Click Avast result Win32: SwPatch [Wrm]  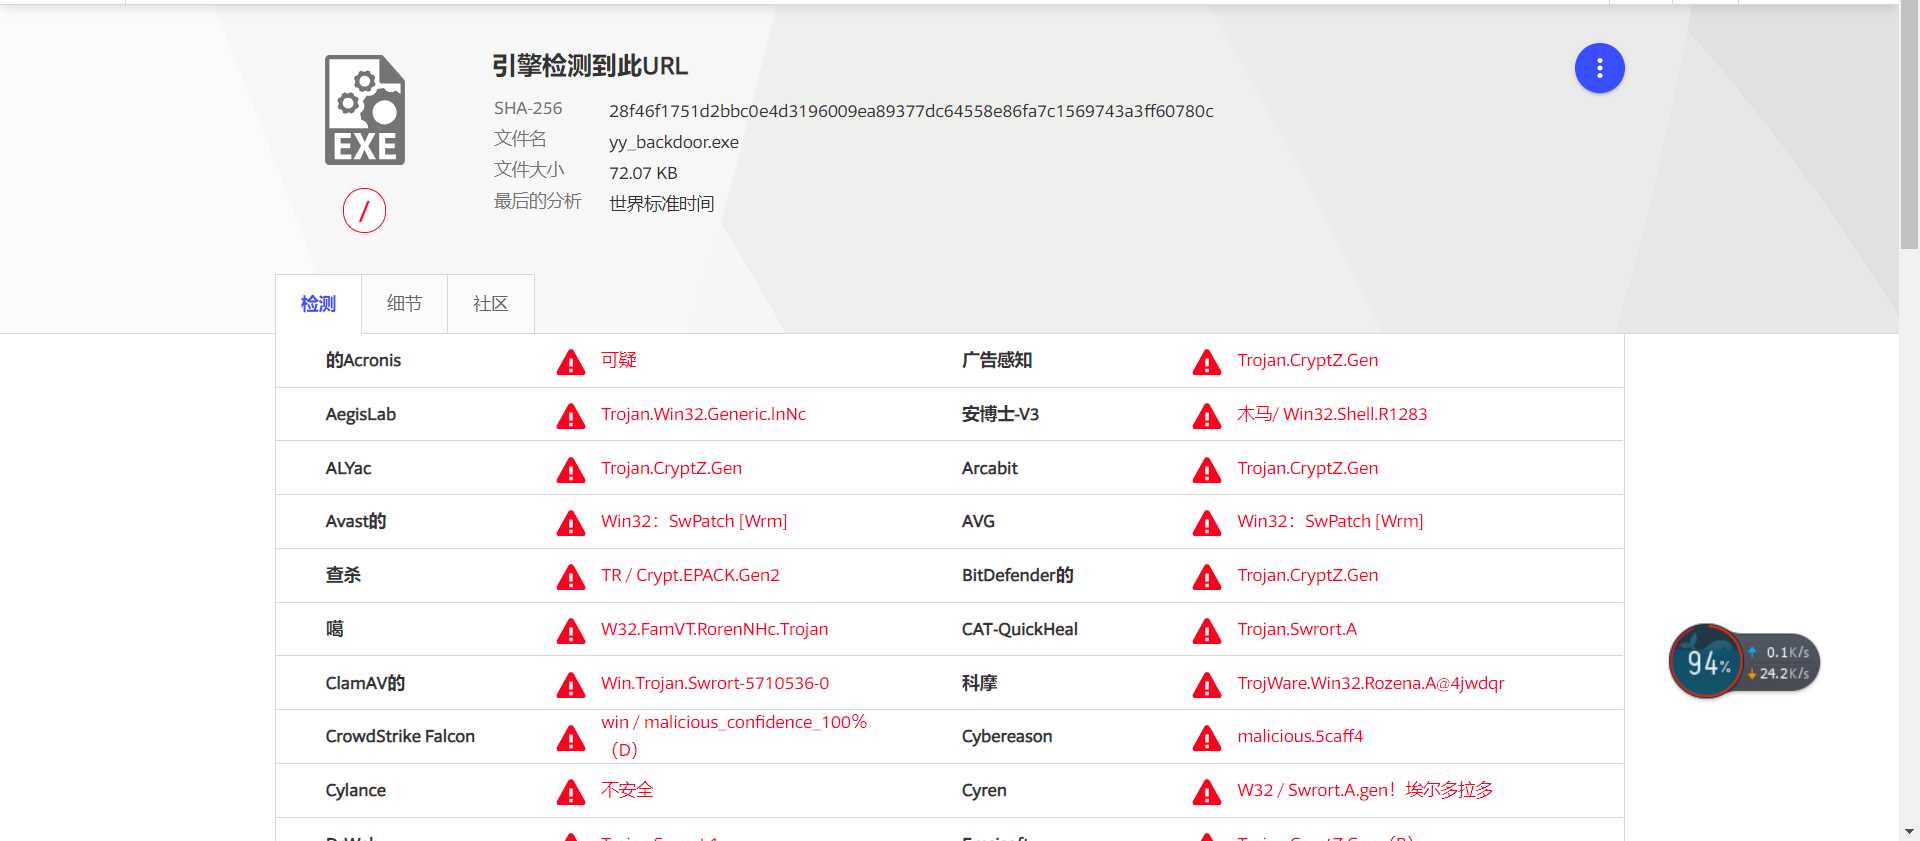point(694,521)
